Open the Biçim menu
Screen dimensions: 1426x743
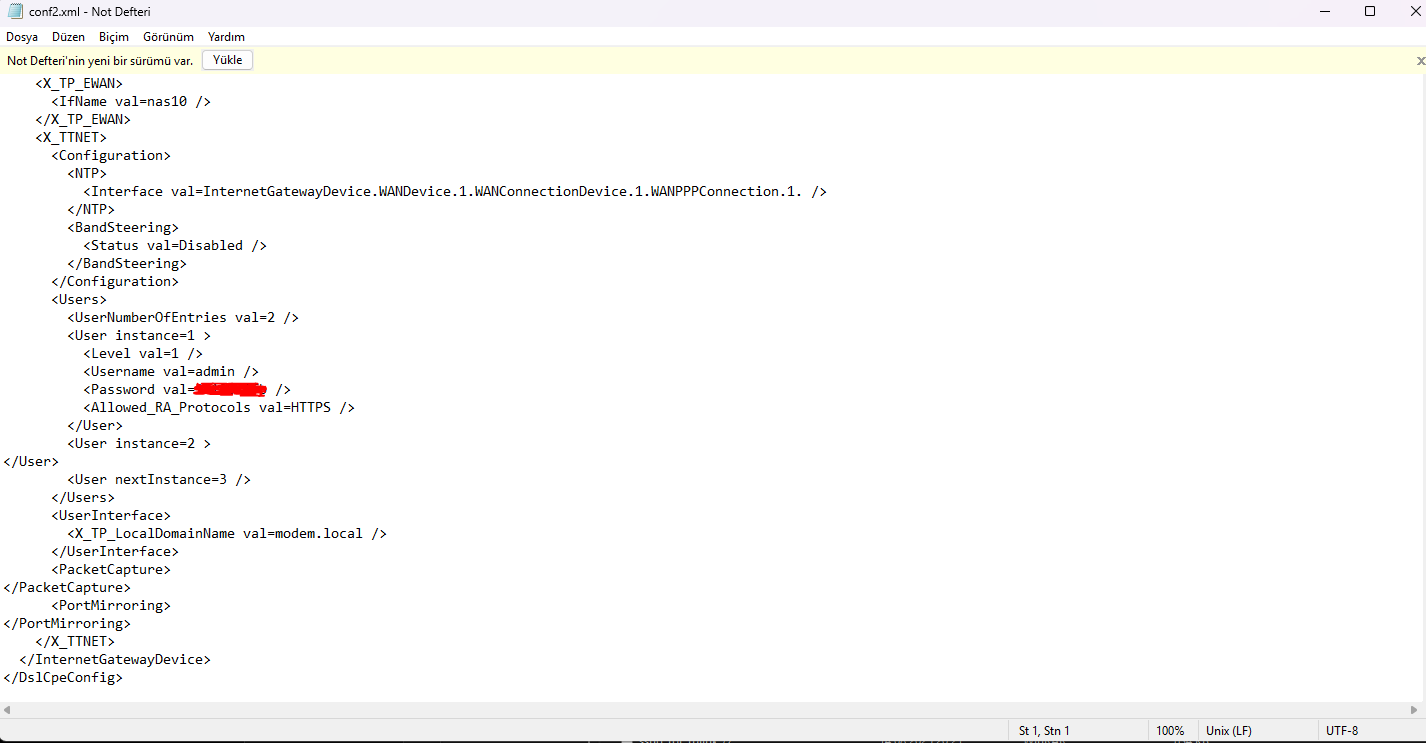(x=114, y=37)
